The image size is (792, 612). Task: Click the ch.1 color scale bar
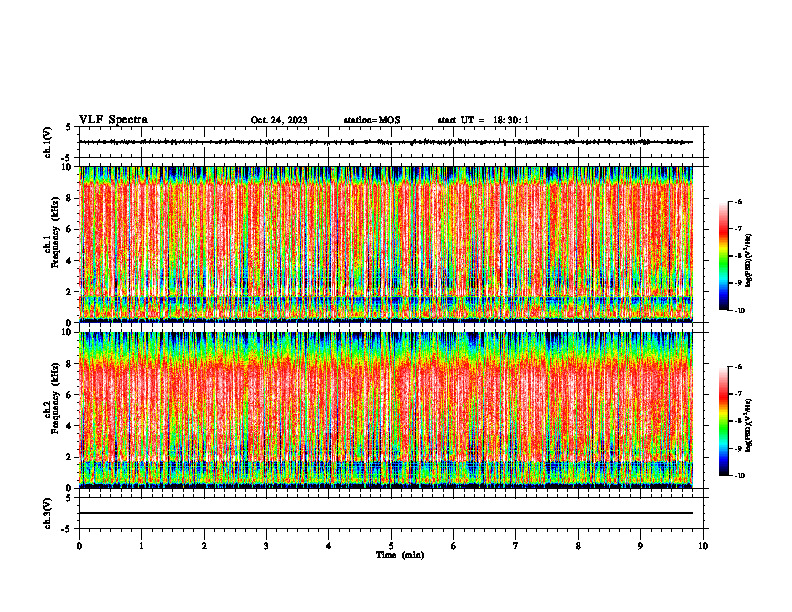click(723, 256)
